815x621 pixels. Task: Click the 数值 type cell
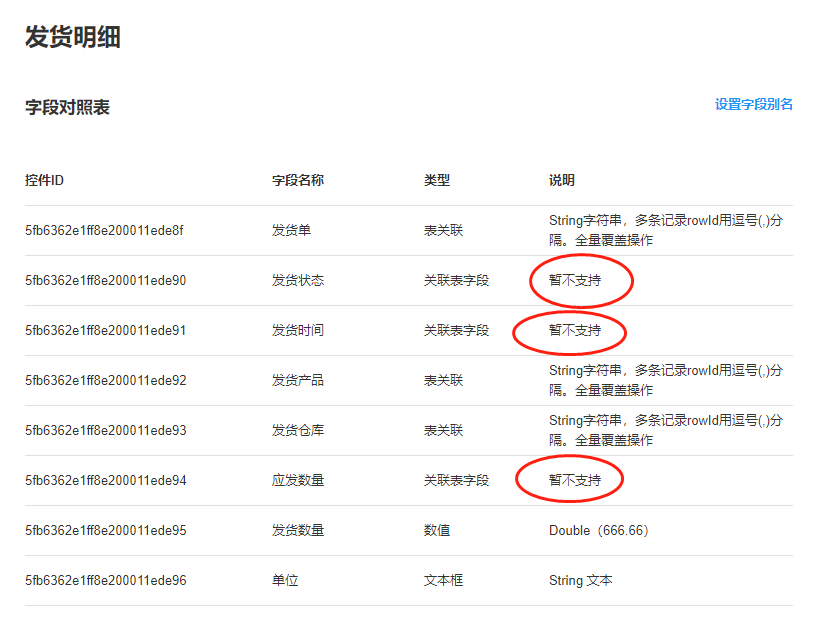pos(437,531)
